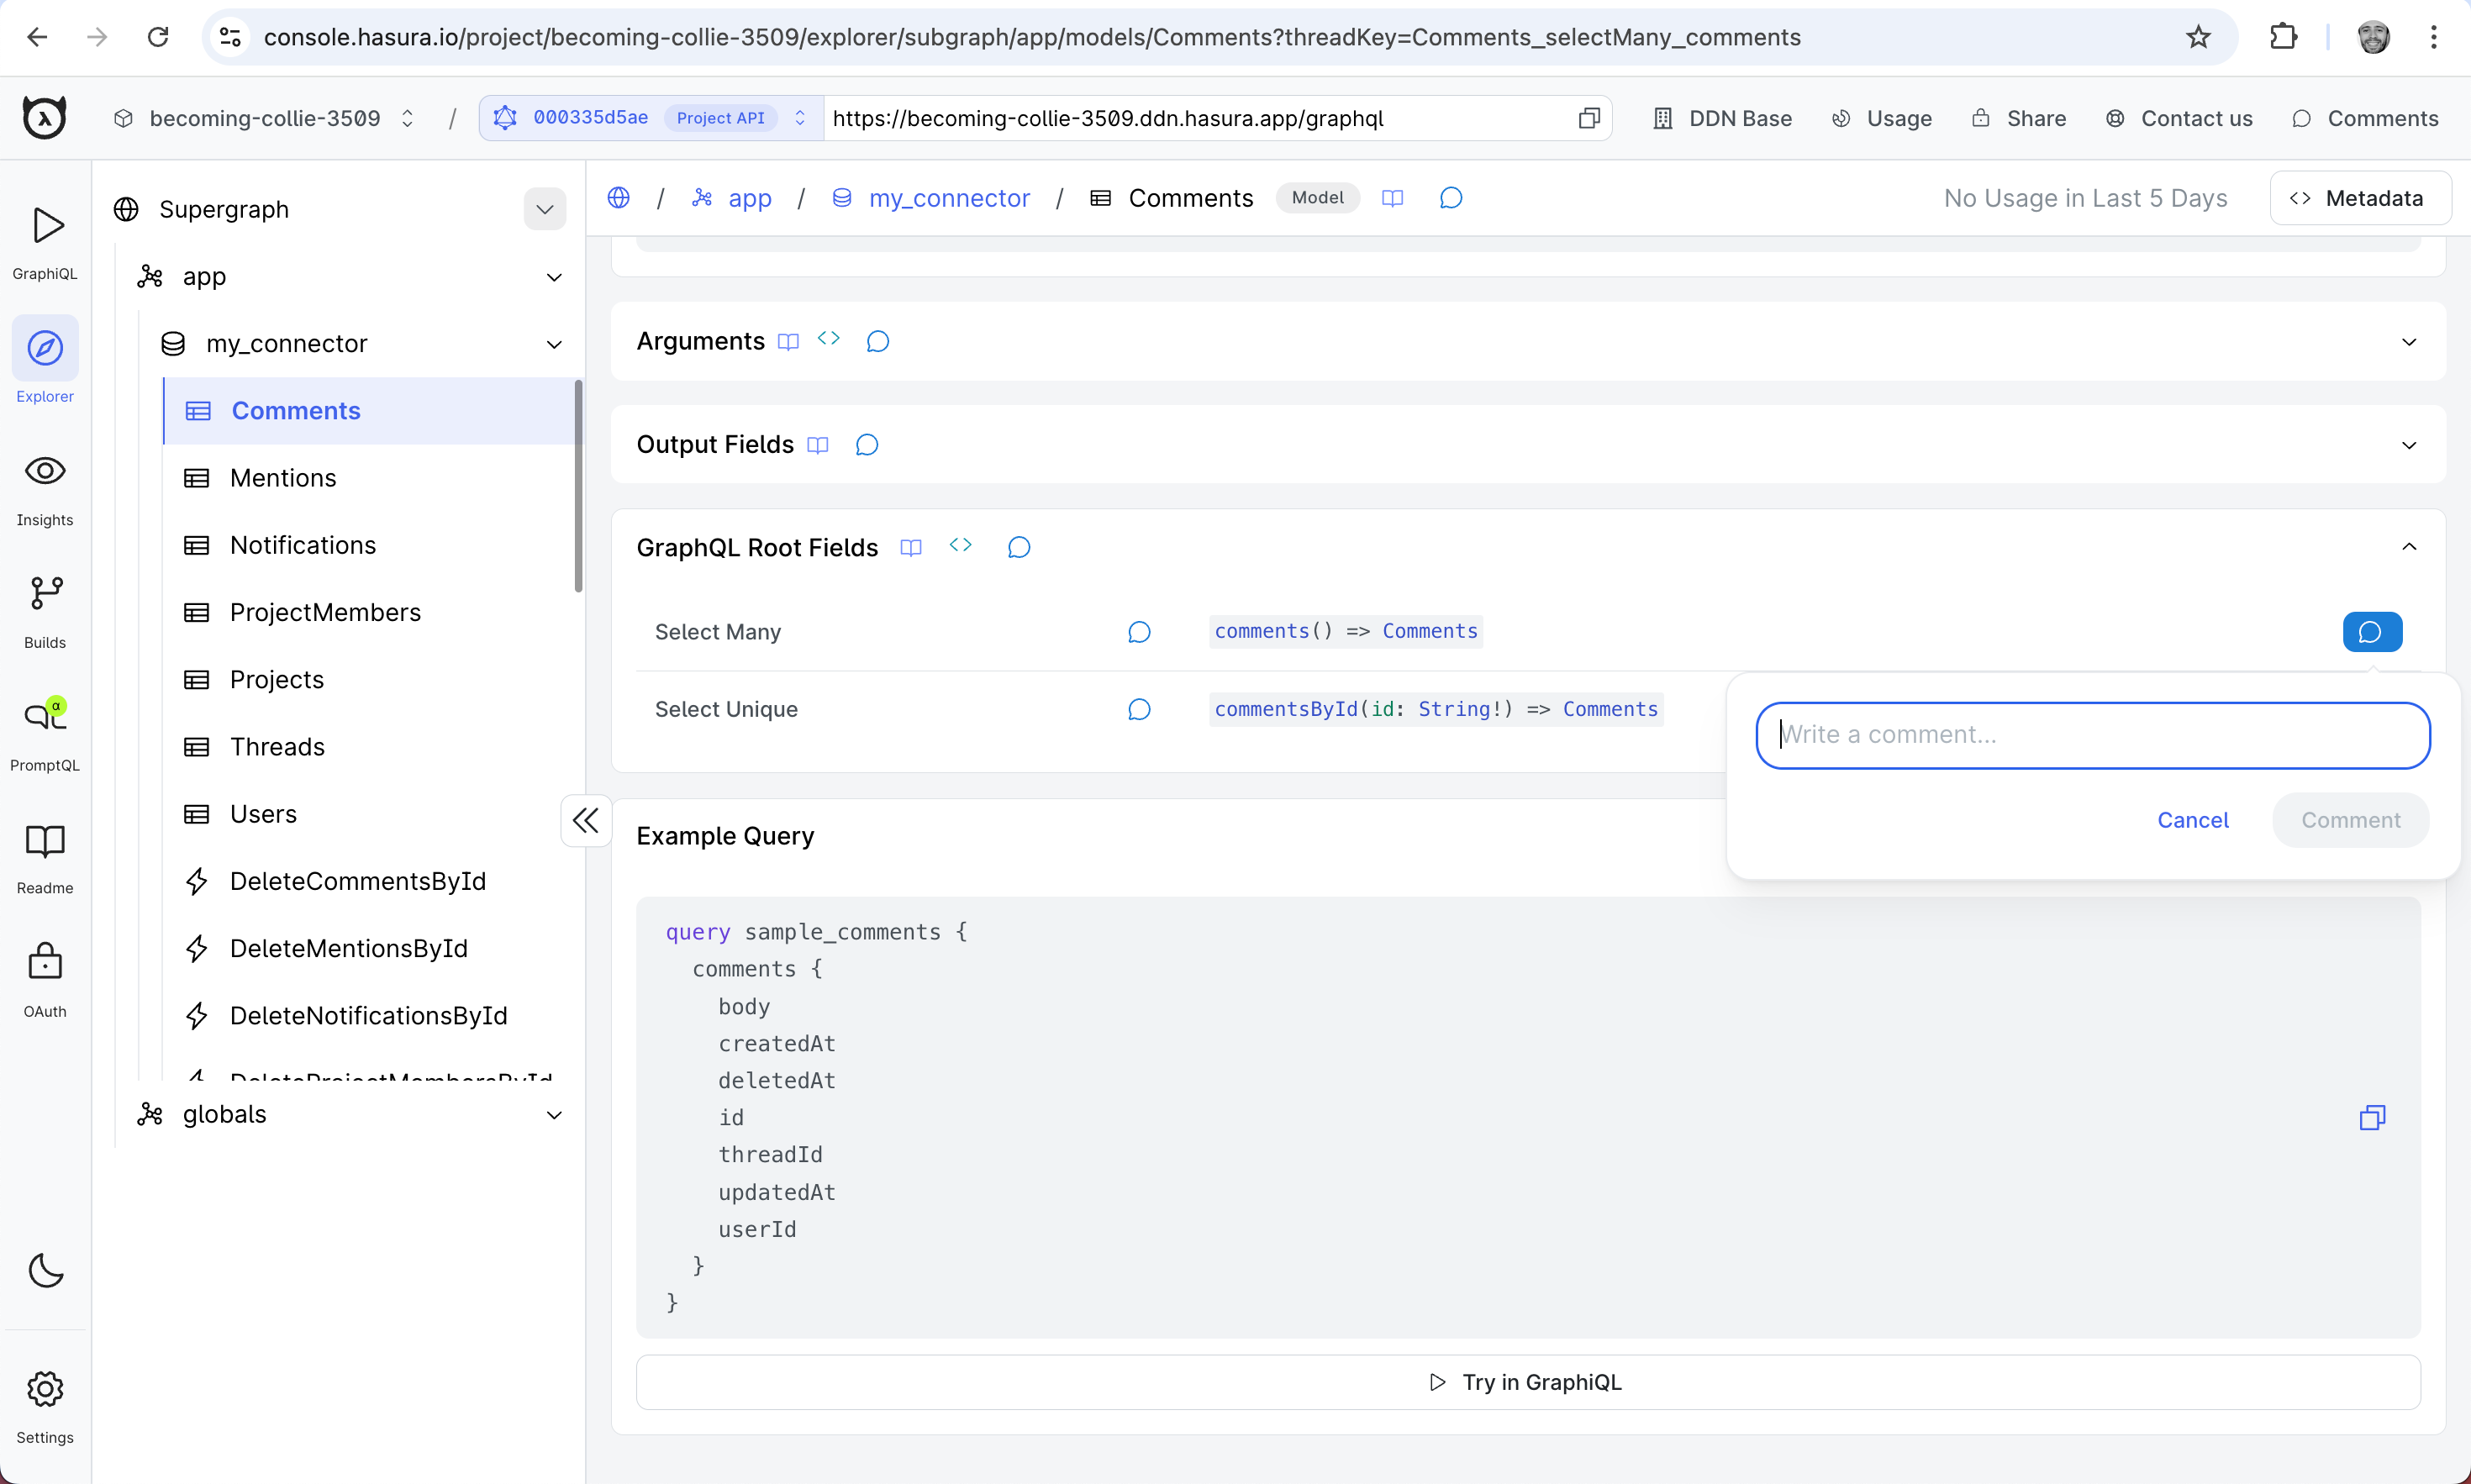Open the Project API dropdown
2471x1484 pixels.
799,117
